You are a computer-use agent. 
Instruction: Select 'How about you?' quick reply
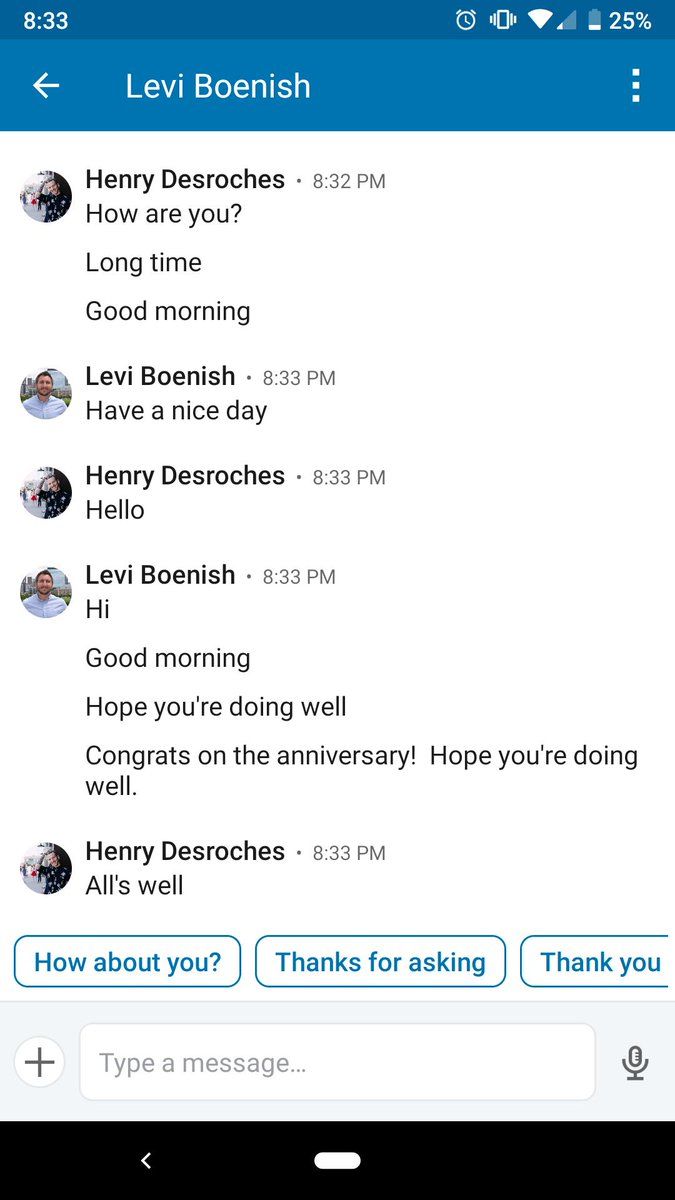point(127,962)
